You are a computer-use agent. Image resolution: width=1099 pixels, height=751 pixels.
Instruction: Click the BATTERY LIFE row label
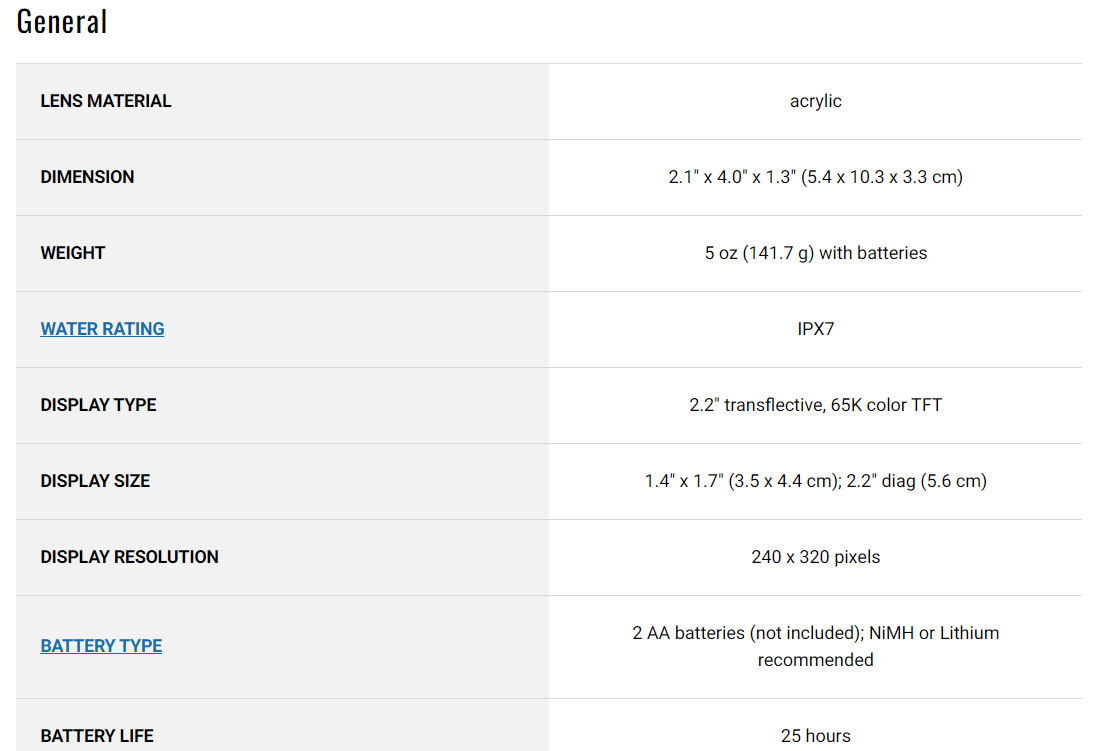[x=97, y=736]
